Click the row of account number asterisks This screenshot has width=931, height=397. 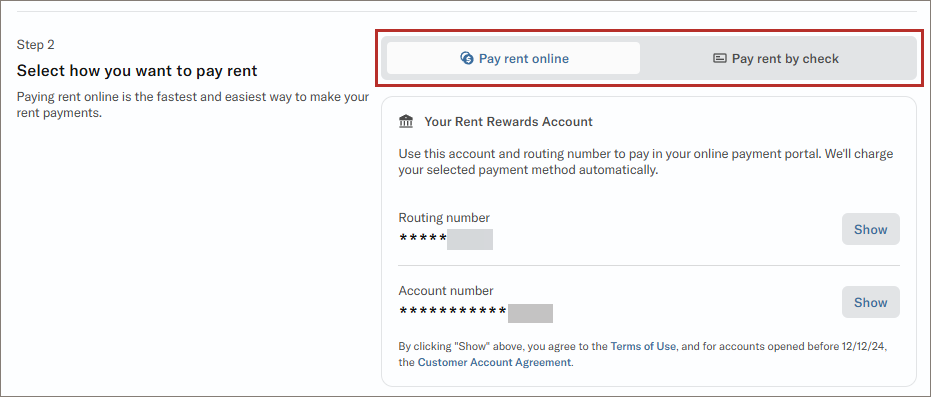point(452,311)
